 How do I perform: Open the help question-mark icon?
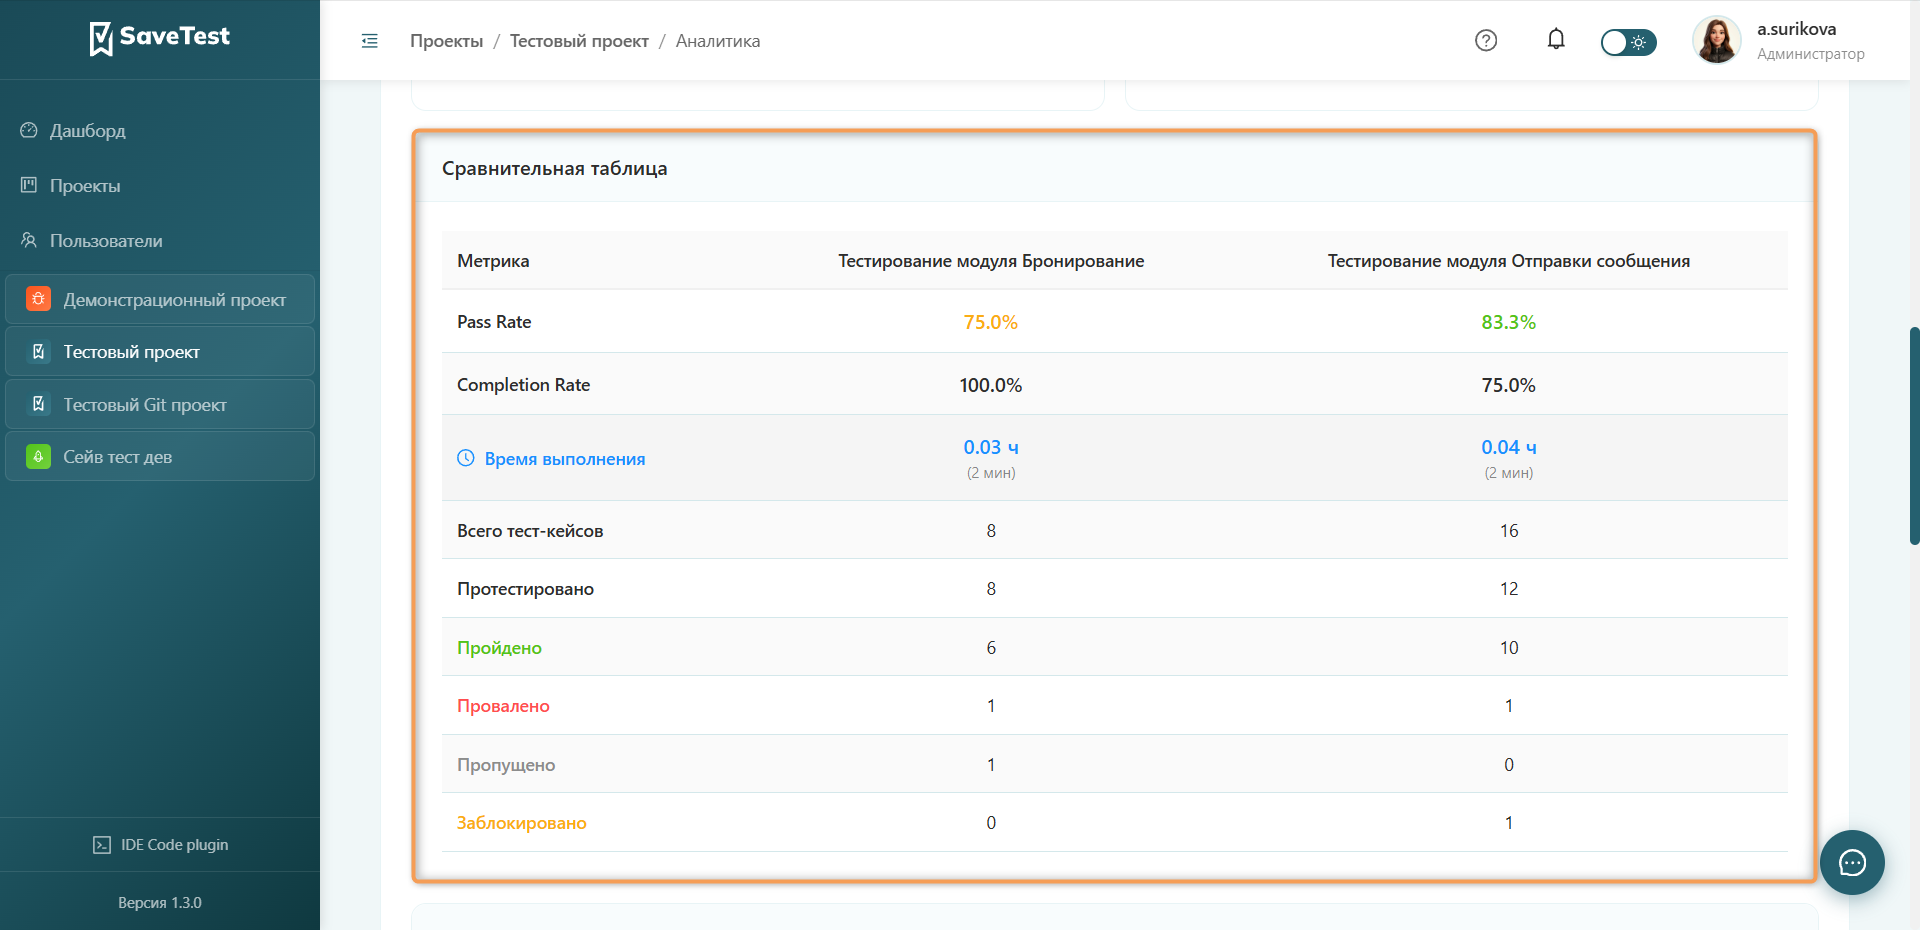pyautogui.click(x=1486, y=40)
